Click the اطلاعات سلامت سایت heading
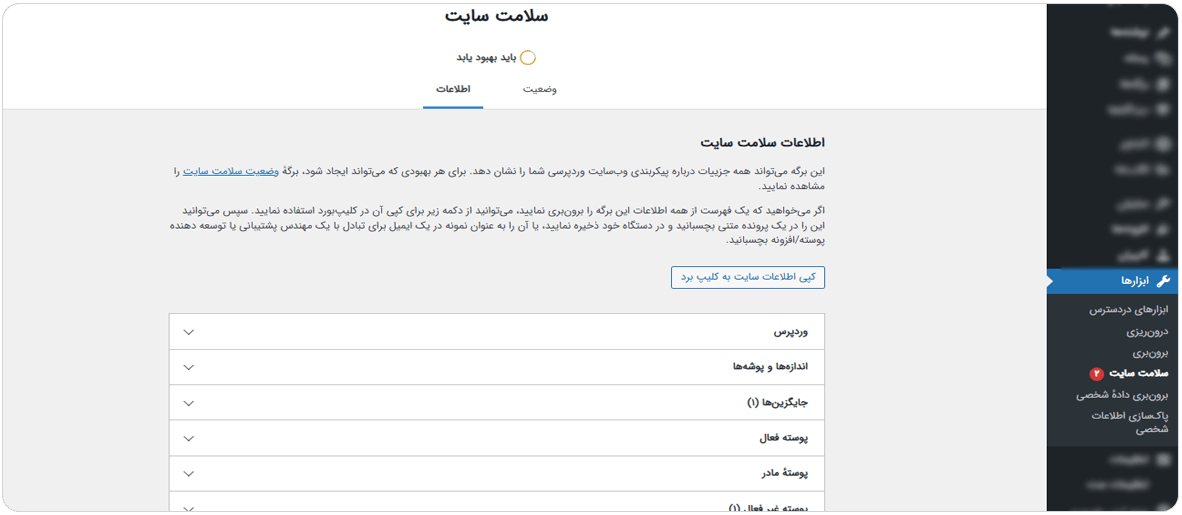The height and width of the screenshot is (515, 1182). [x=762, y=142]
